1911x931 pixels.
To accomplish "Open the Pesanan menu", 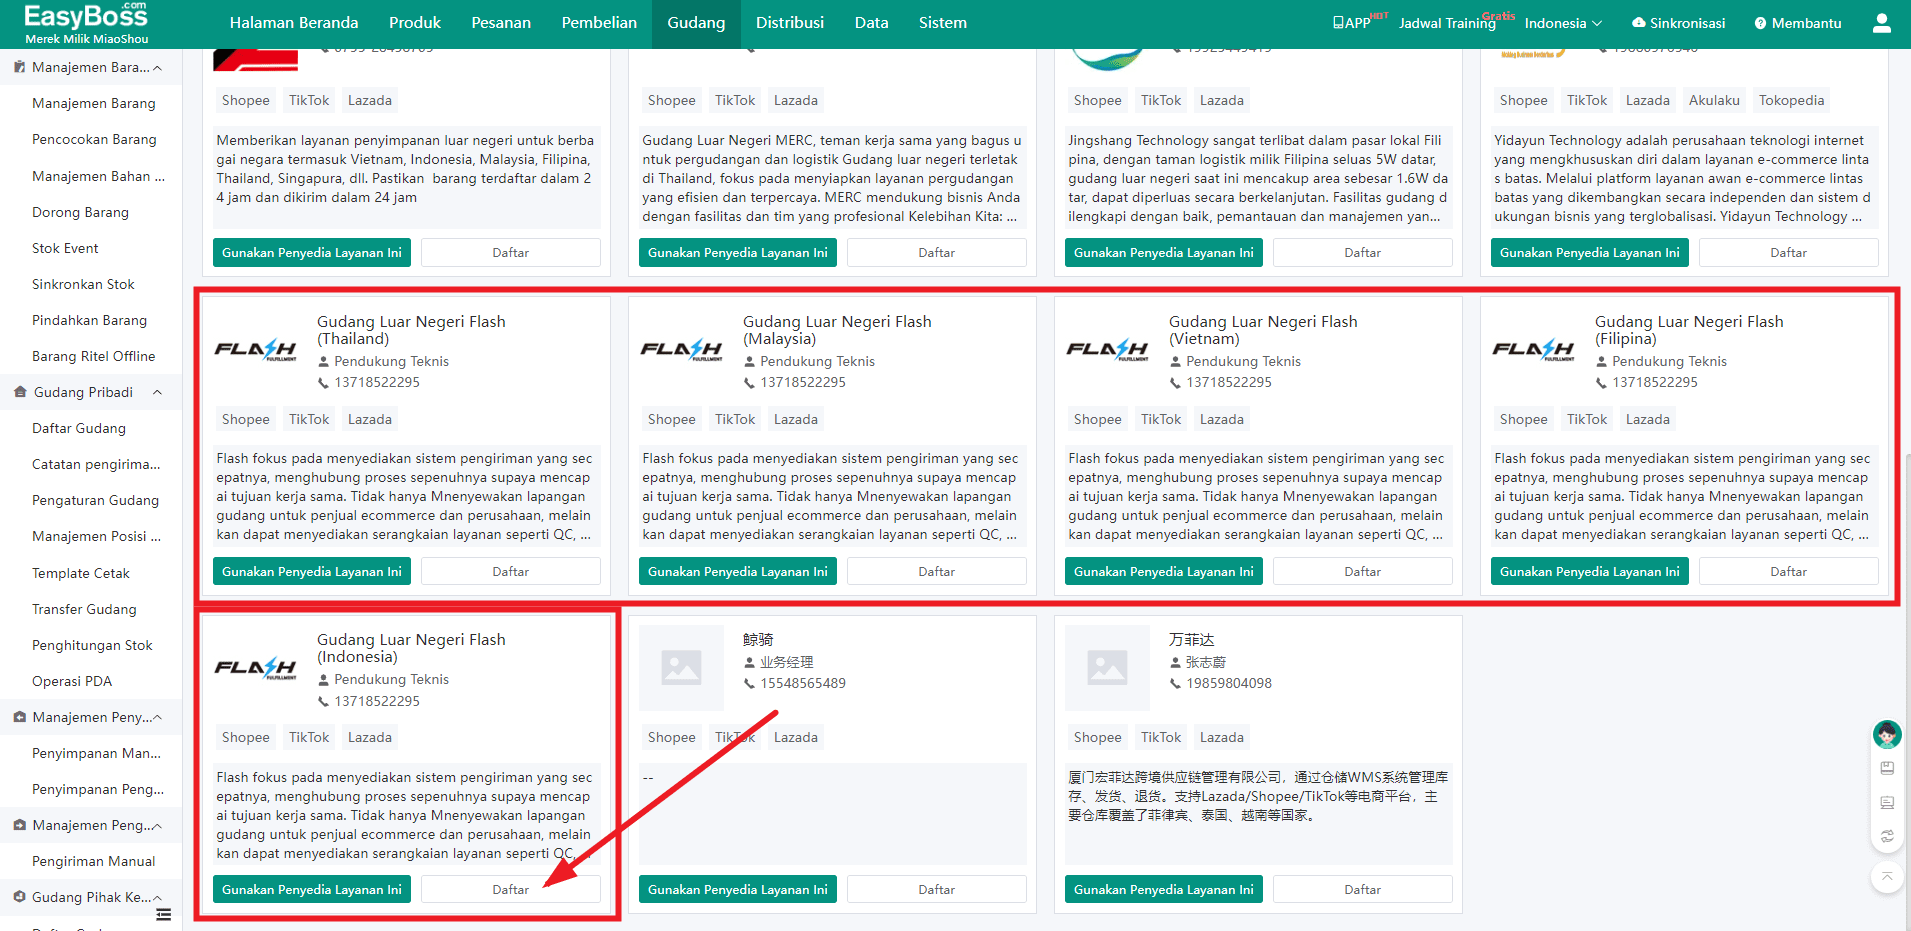I will coord(501,23).
